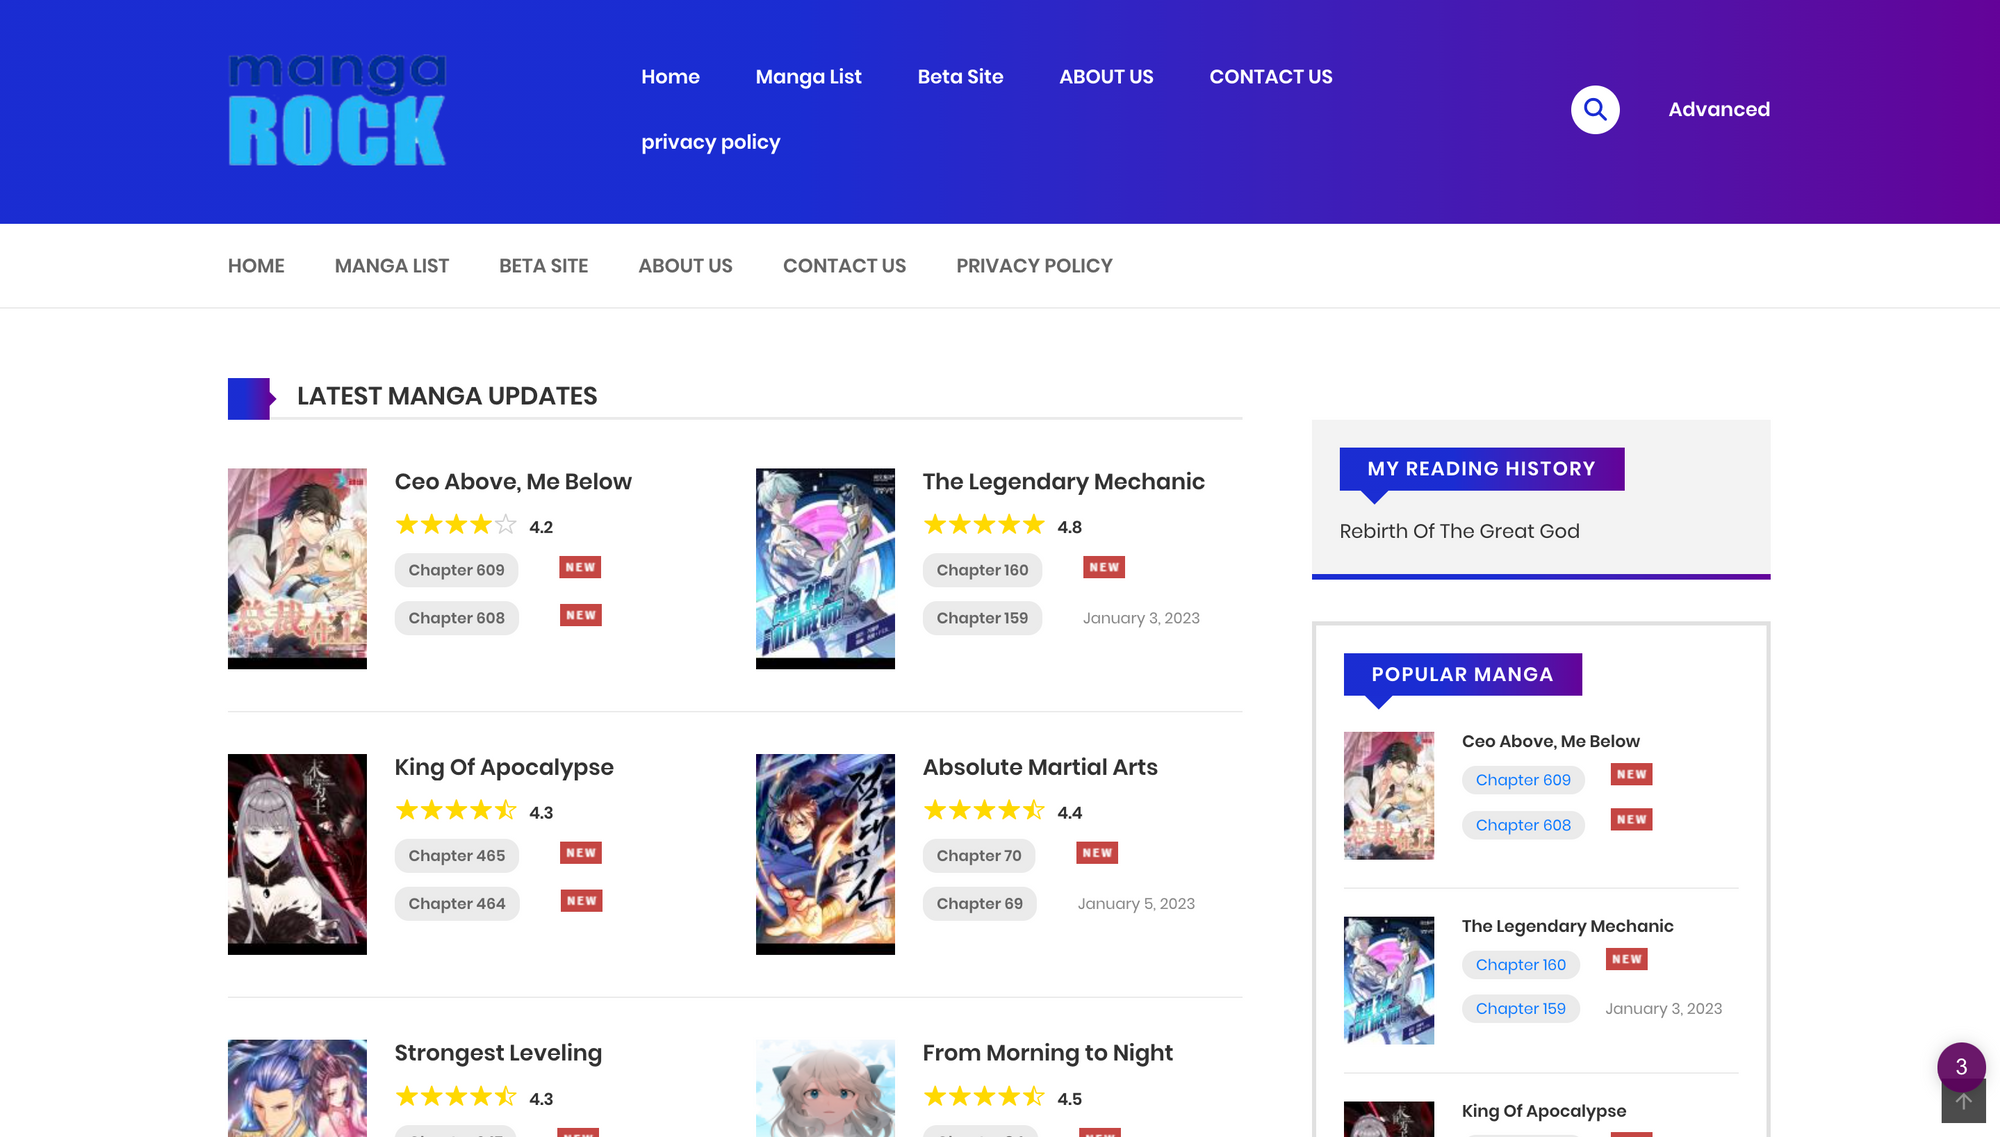The height and width of the screenshot is (1137, 2000).
Task: Click Ceo Above, Me Below cover in Popular Manga
Action: click(1389, 796)
